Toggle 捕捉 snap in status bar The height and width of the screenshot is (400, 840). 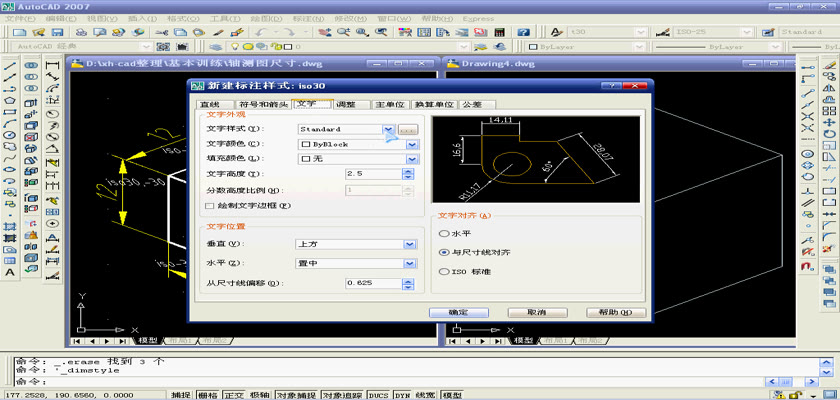(181, 395)
